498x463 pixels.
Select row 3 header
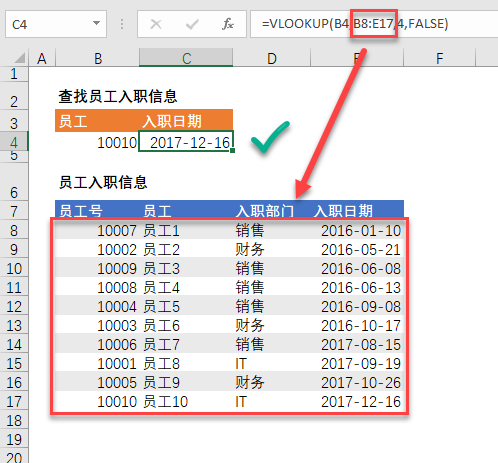[14, 121]
